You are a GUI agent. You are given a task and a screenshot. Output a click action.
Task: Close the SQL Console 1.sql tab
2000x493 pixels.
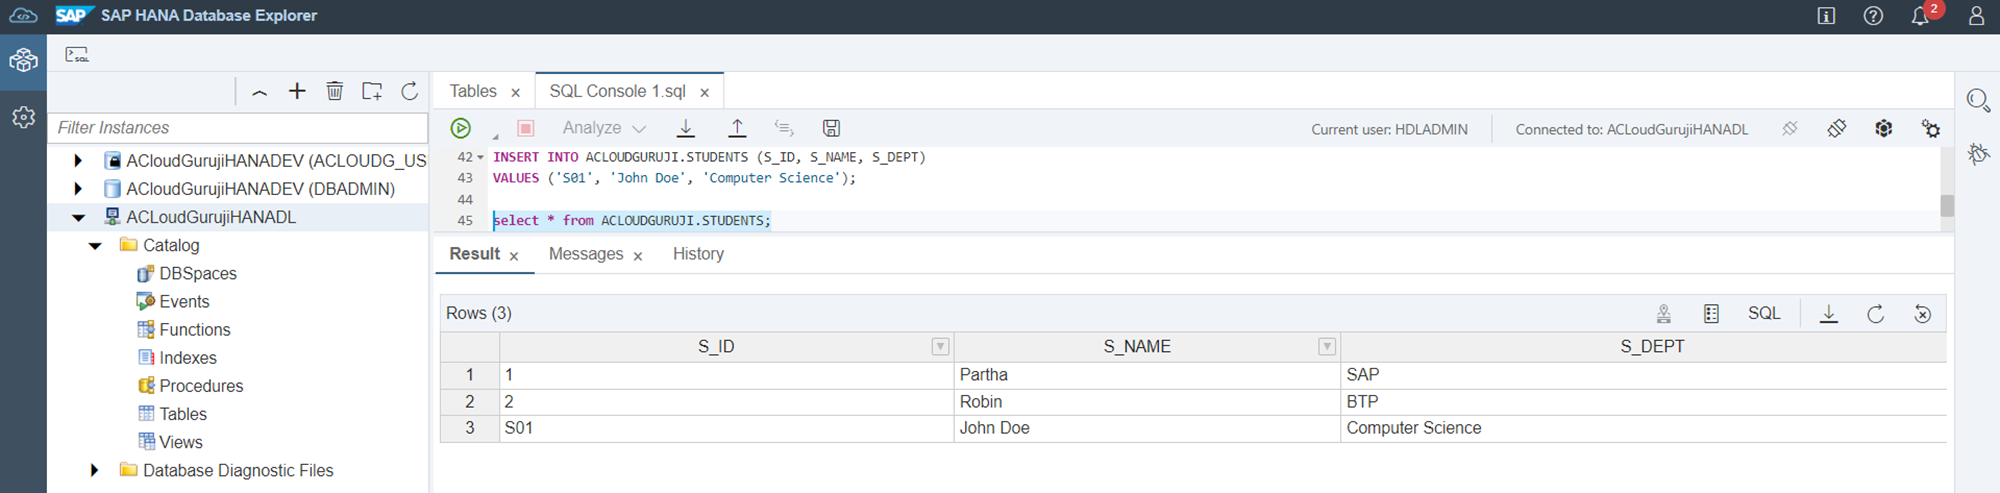[x=705, y=92]
